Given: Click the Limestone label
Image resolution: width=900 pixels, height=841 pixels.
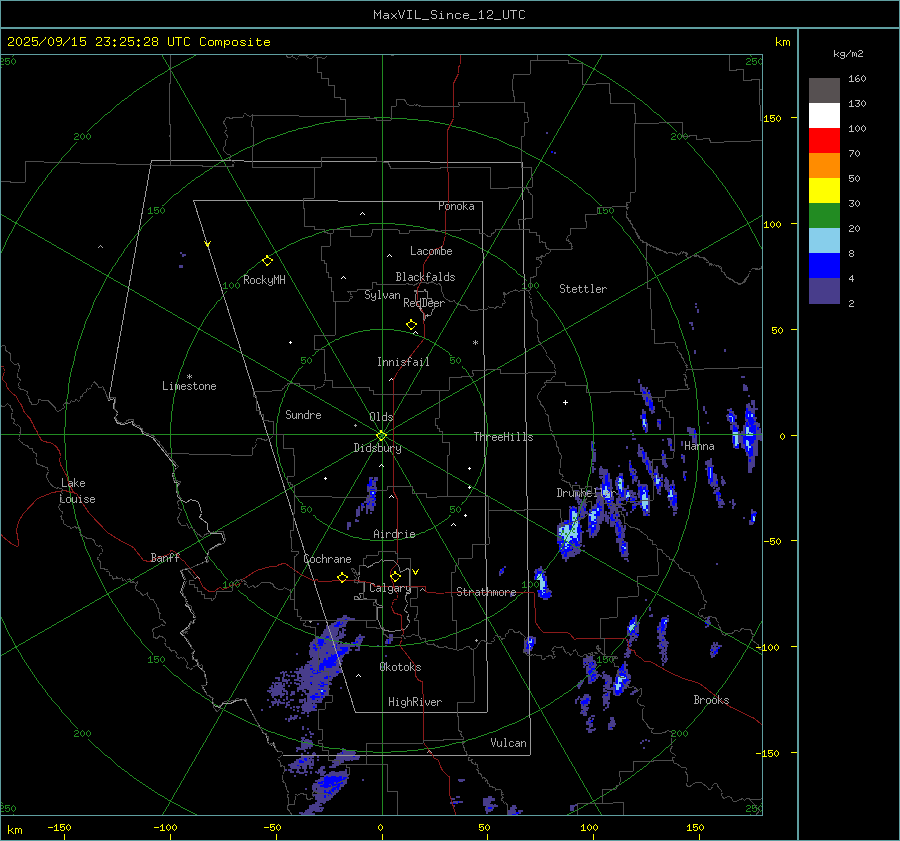Looking at the screenshot, I should (189, 386).
